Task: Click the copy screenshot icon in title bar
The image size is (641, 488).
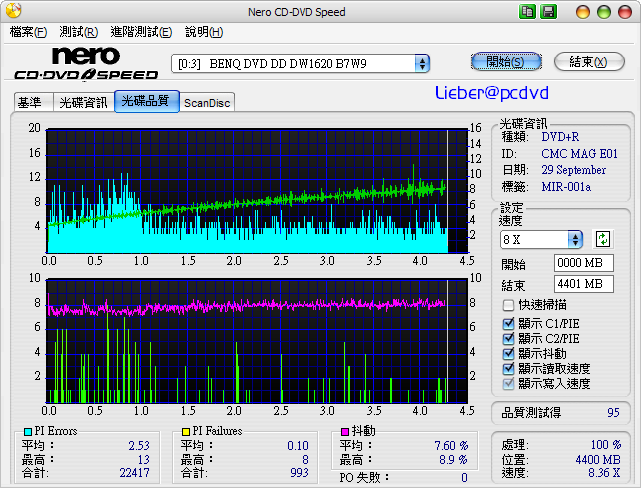Action: [527, 11]
